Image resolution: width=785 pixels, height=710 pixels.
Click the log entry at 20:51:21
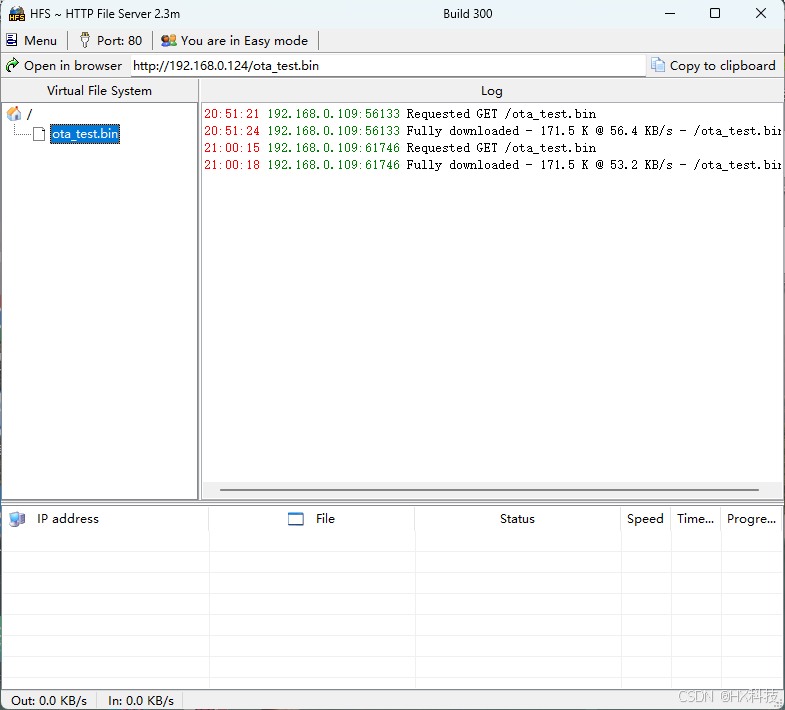click(400, 114)
